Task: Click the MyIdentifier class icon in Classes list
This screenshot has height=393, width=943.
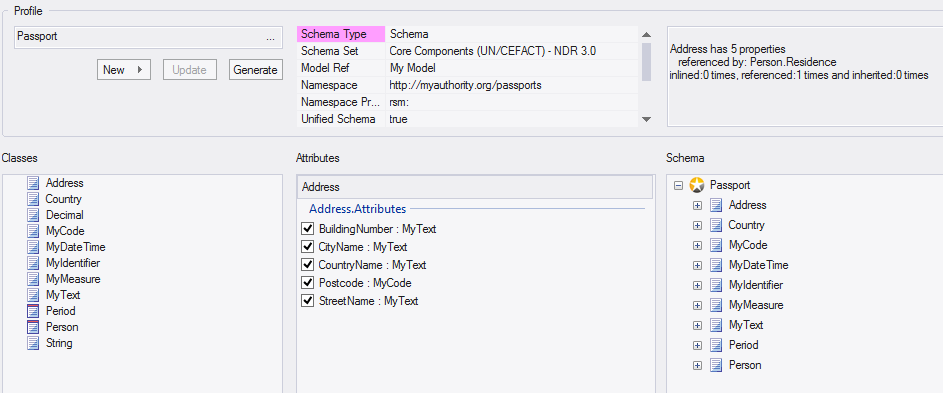Action: coord(32,263)
